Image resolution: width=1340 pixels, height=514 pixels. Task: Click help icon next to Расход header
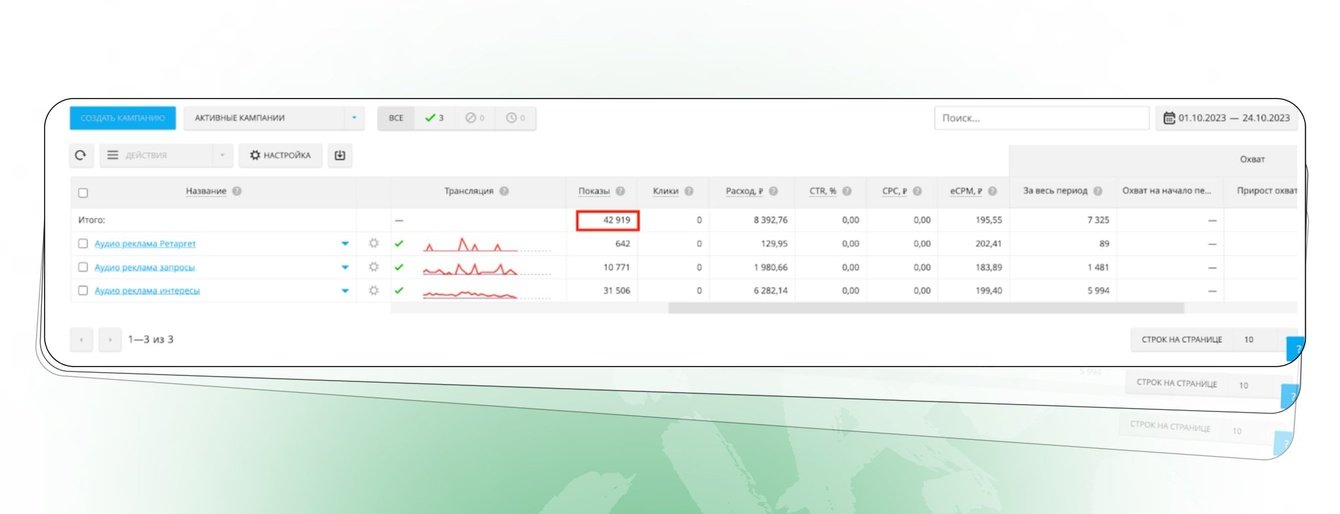(x=775, y=191)
